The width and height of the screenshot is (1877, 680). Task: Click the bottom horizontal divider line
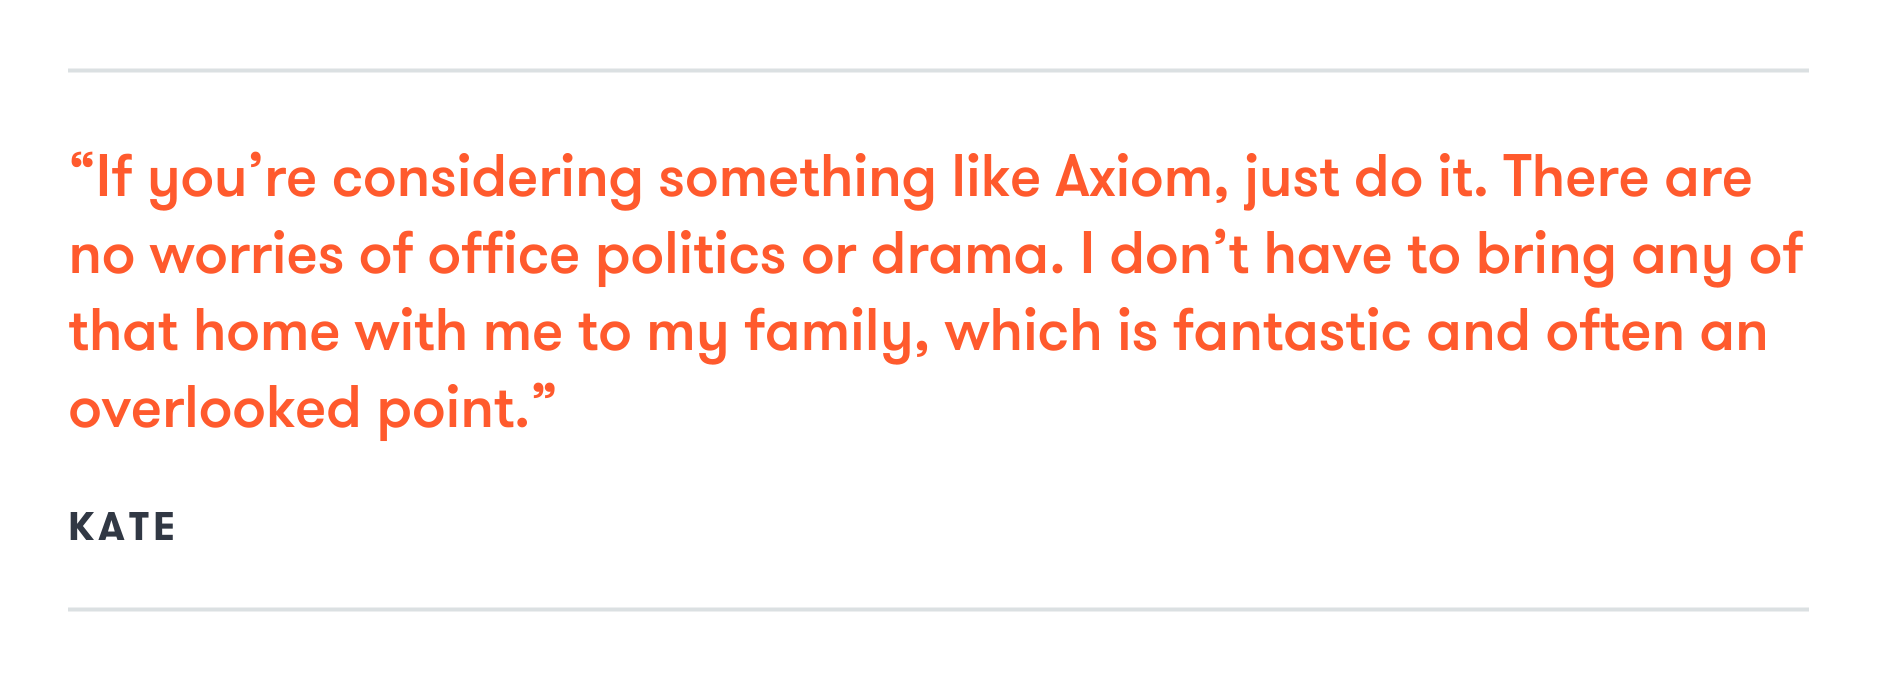[938, 609]
